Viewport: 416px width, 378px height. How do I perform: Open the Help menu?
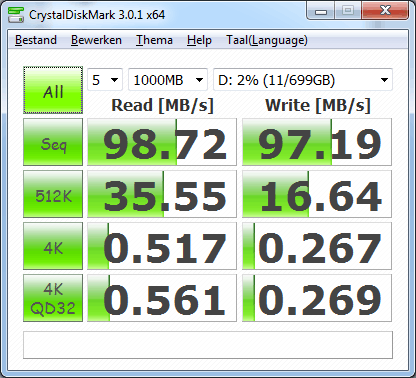[199, 40]
